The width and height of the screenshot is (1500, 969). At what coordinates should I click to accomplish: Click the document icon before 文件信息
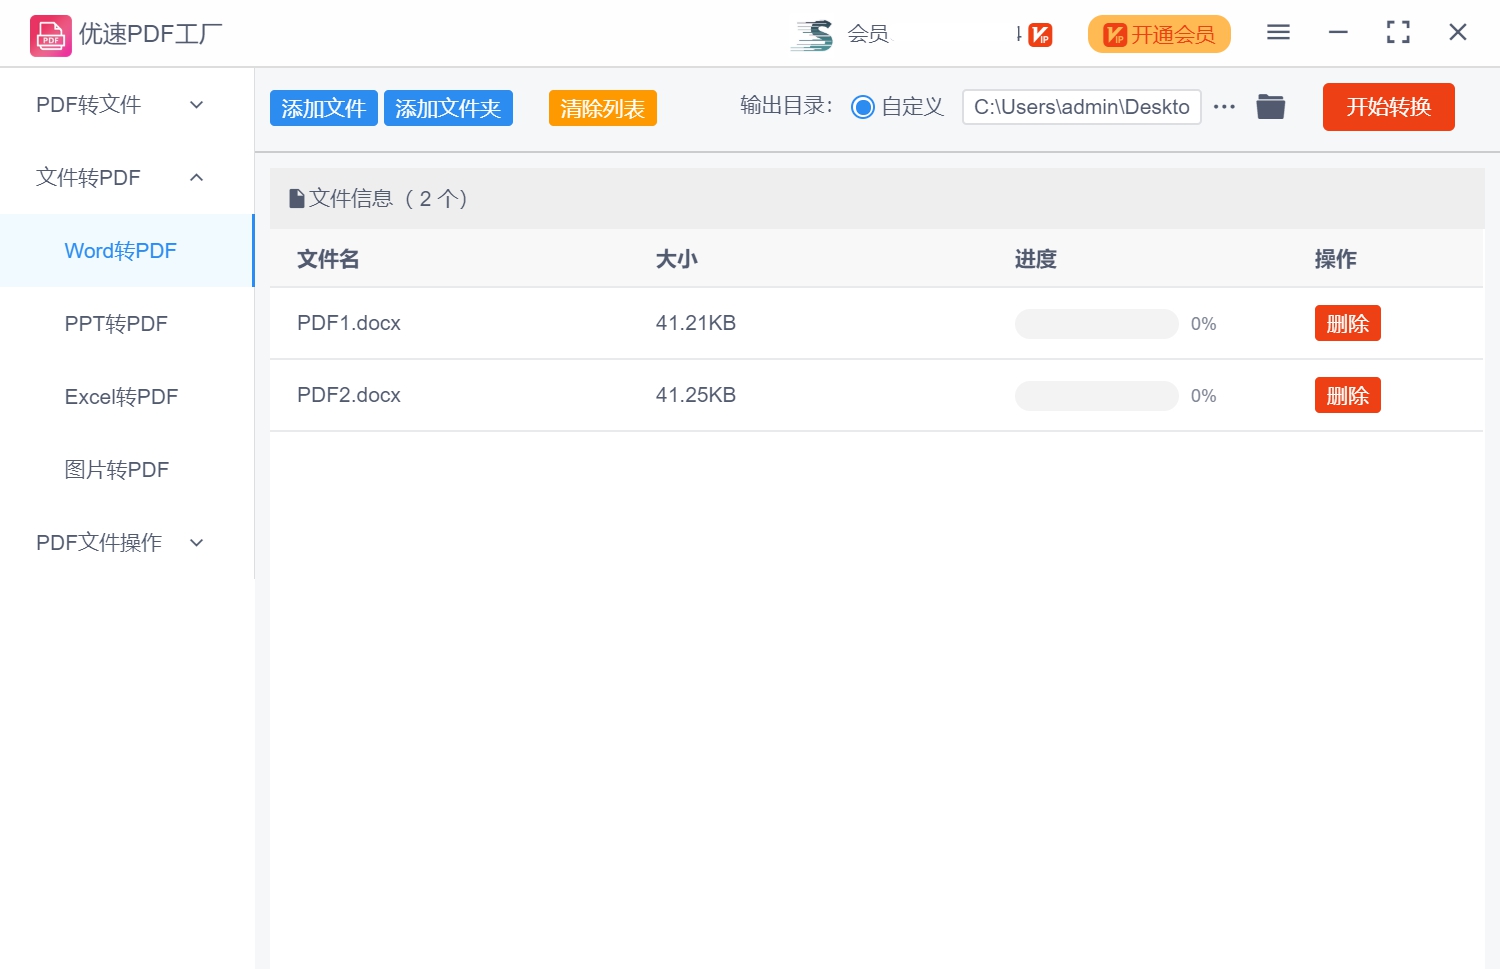point(296,197)
